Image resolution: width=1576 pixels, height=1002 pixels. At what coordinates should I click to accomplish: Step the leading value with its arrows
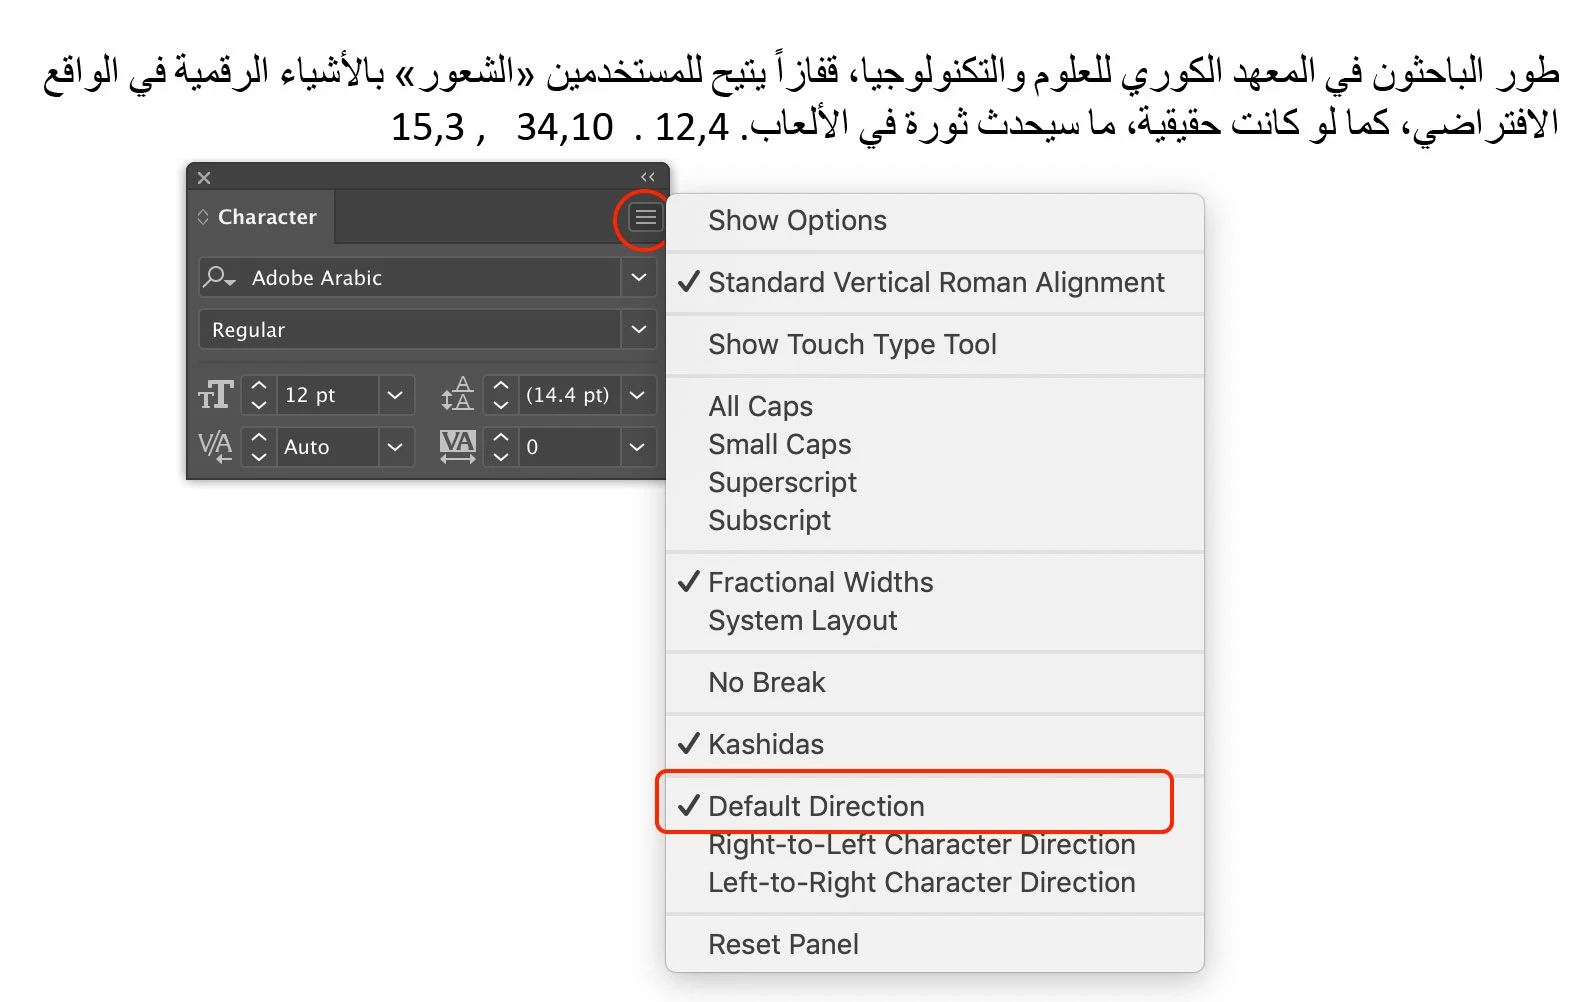[x=501, y=395]
